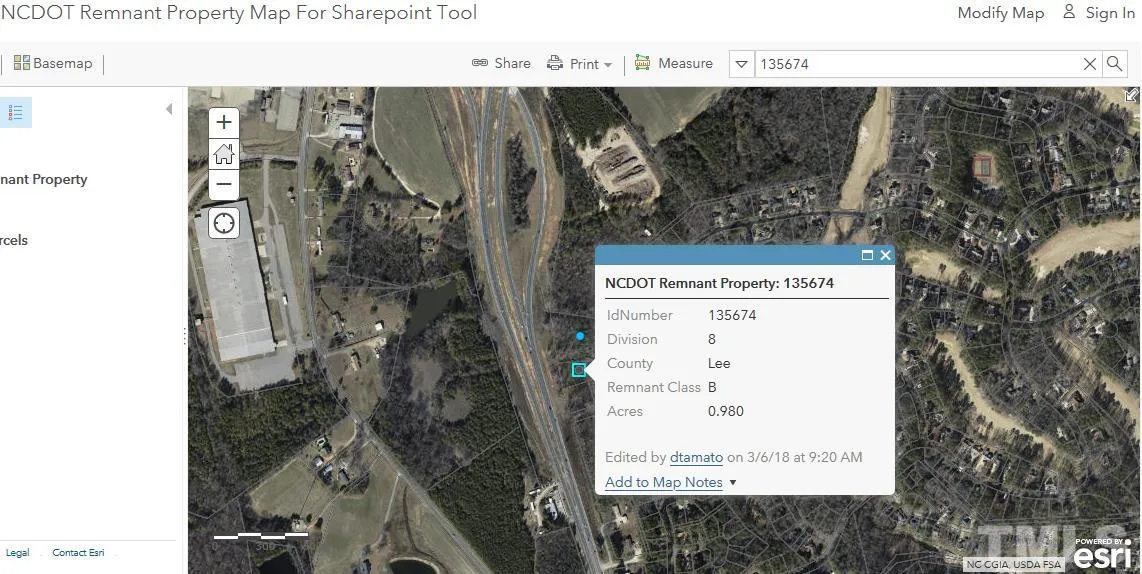Close the NCDOT Remnant Property popup

point(885,255)
